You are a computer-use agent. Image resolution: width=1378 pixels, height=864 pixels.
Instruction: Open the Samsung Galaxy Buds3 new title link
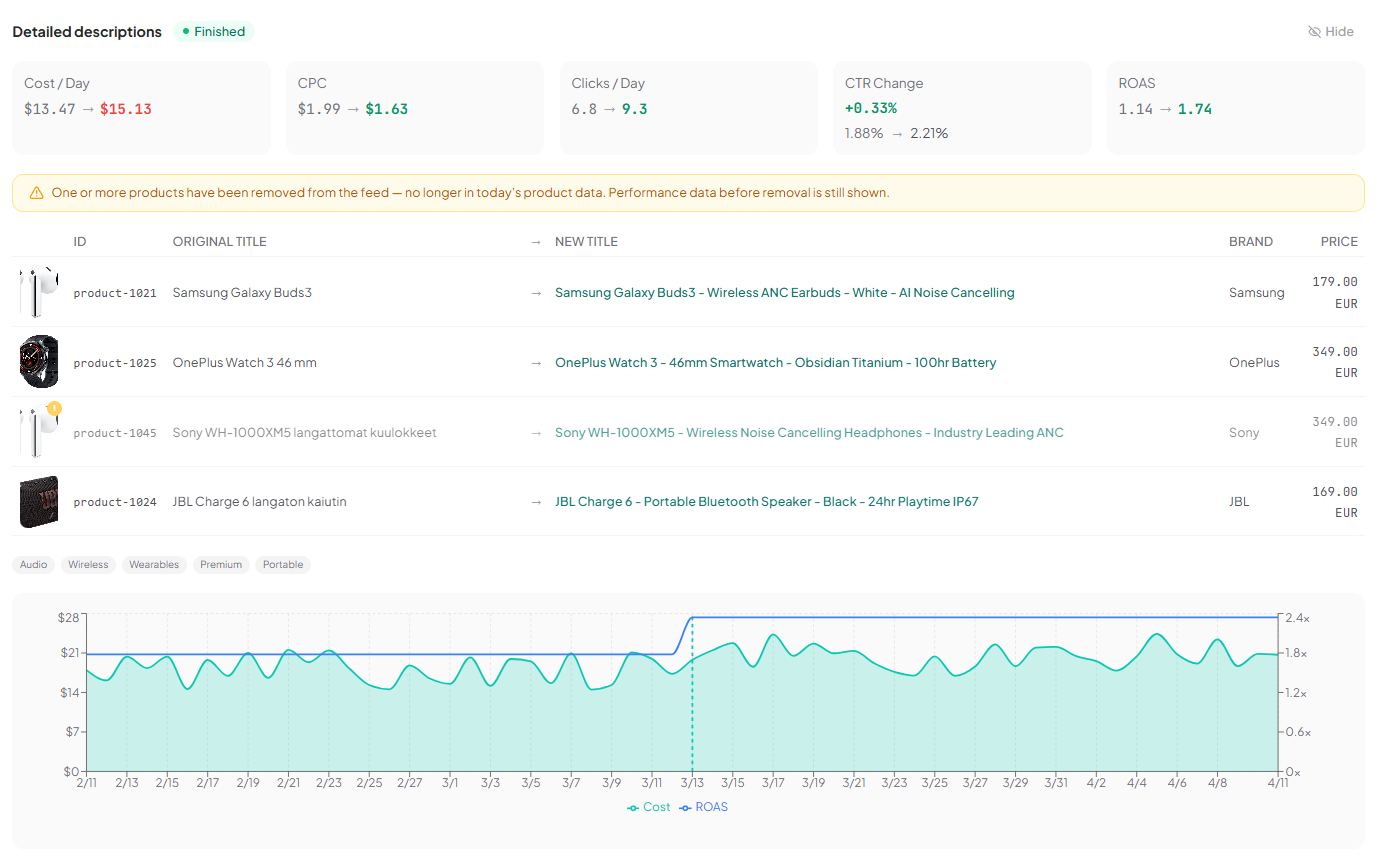785,292
